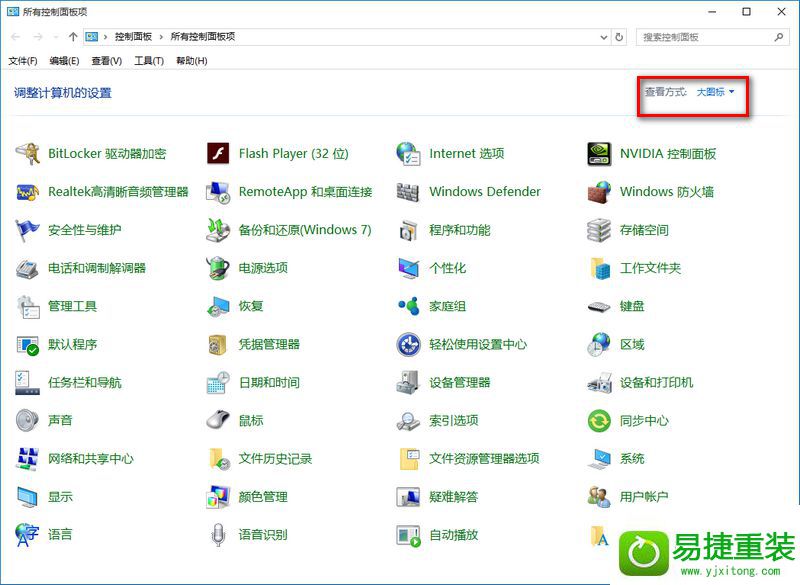Open the 键盘 keyboard icon

pos(598,307)
